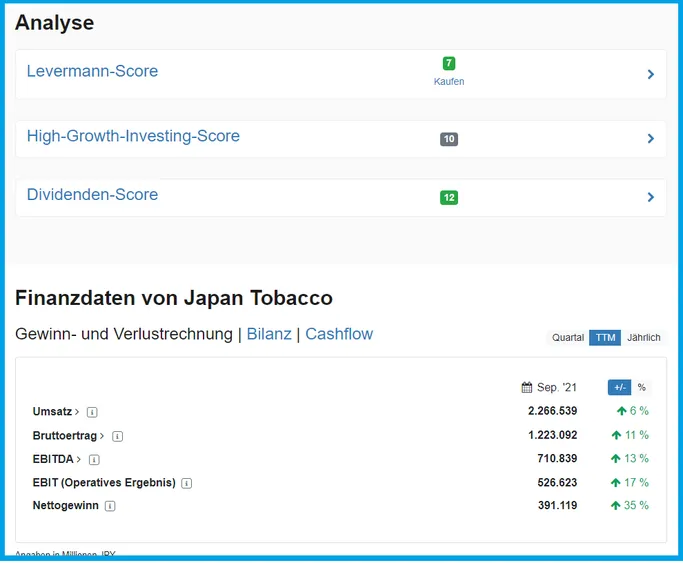Screen dimensions: 683x563
Task: Toggle the +/- change display button
Action: pos(619,387)
